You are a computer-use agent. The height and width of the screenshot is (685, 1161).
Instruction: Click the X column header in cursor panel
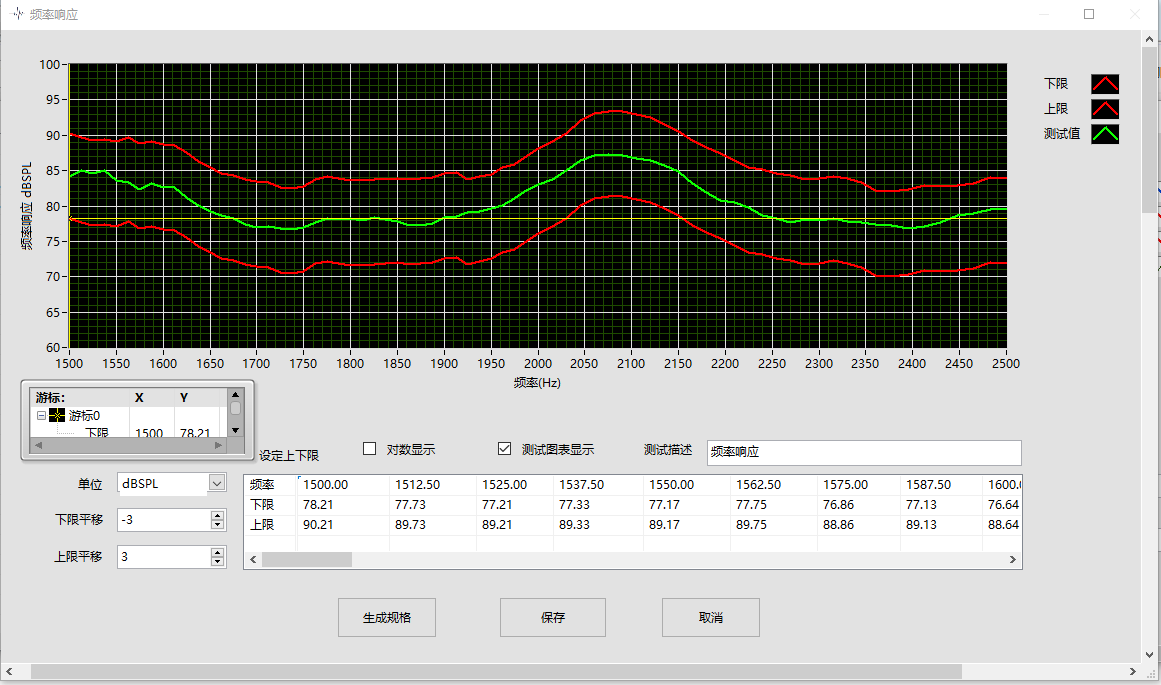tap(138, 398)
